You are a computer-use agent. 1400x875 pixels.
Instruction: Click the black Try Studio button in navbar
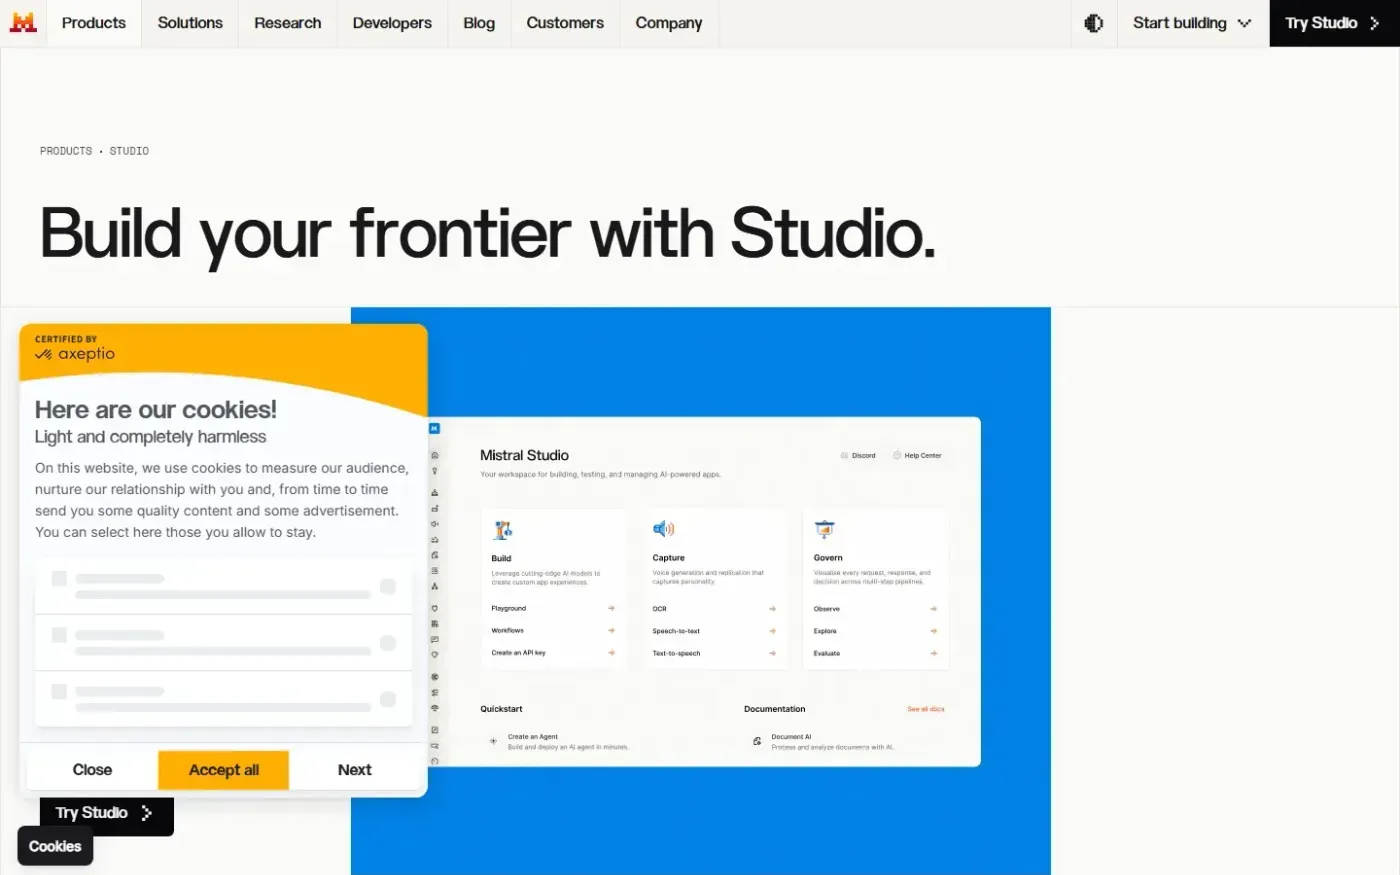point(1334,23)
